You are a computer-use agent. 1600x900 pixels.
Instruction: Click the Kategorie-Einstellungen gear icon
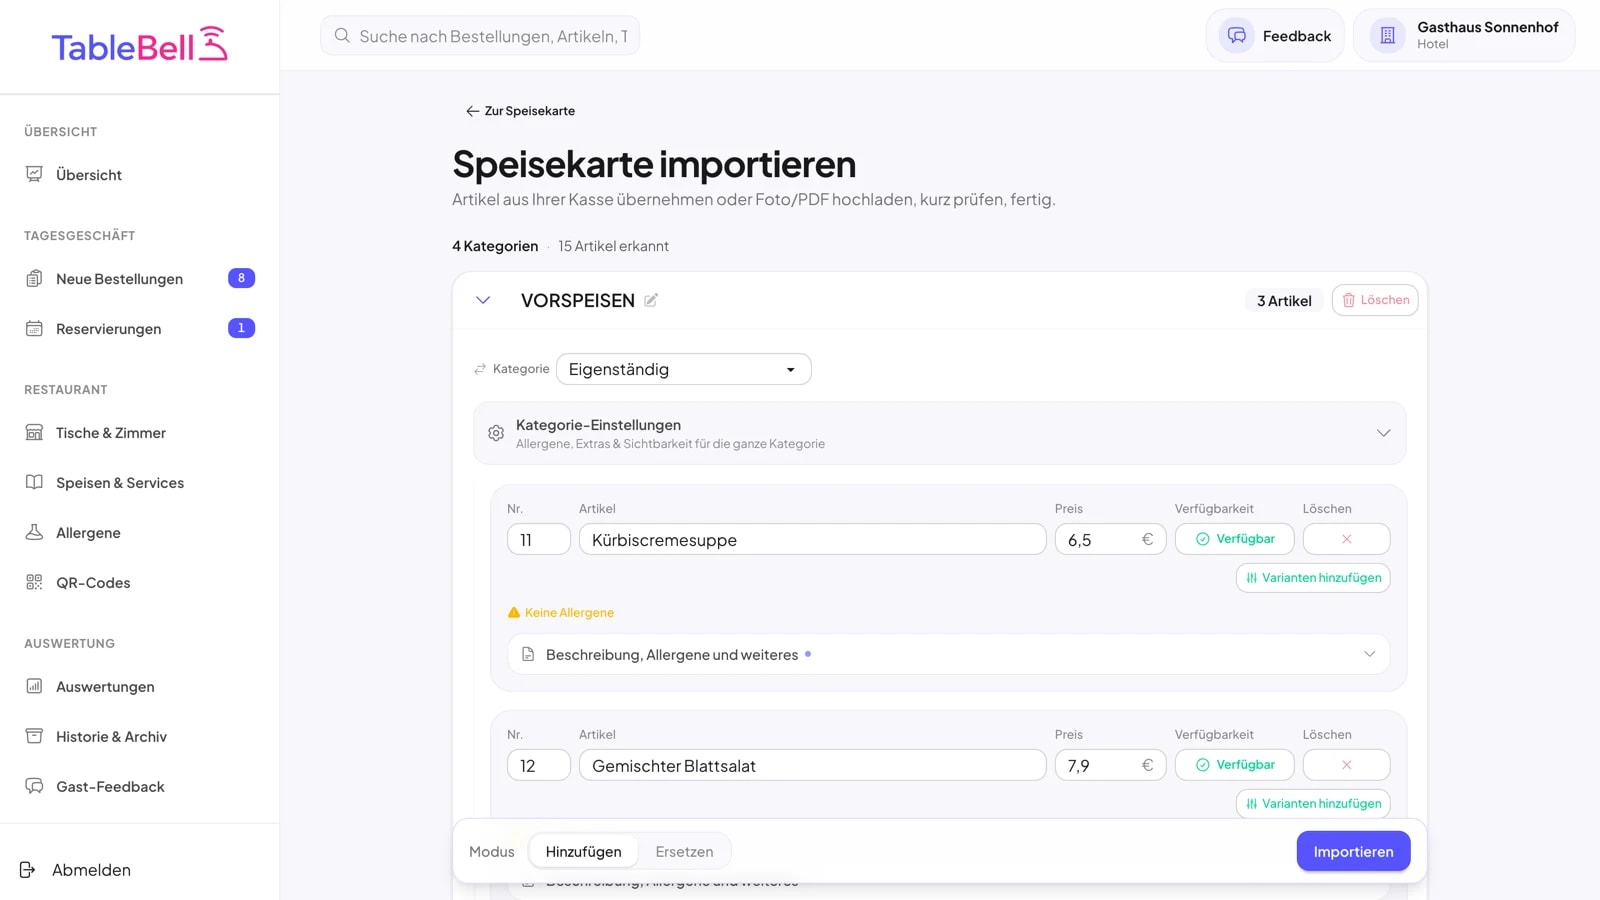click(496, 433)
